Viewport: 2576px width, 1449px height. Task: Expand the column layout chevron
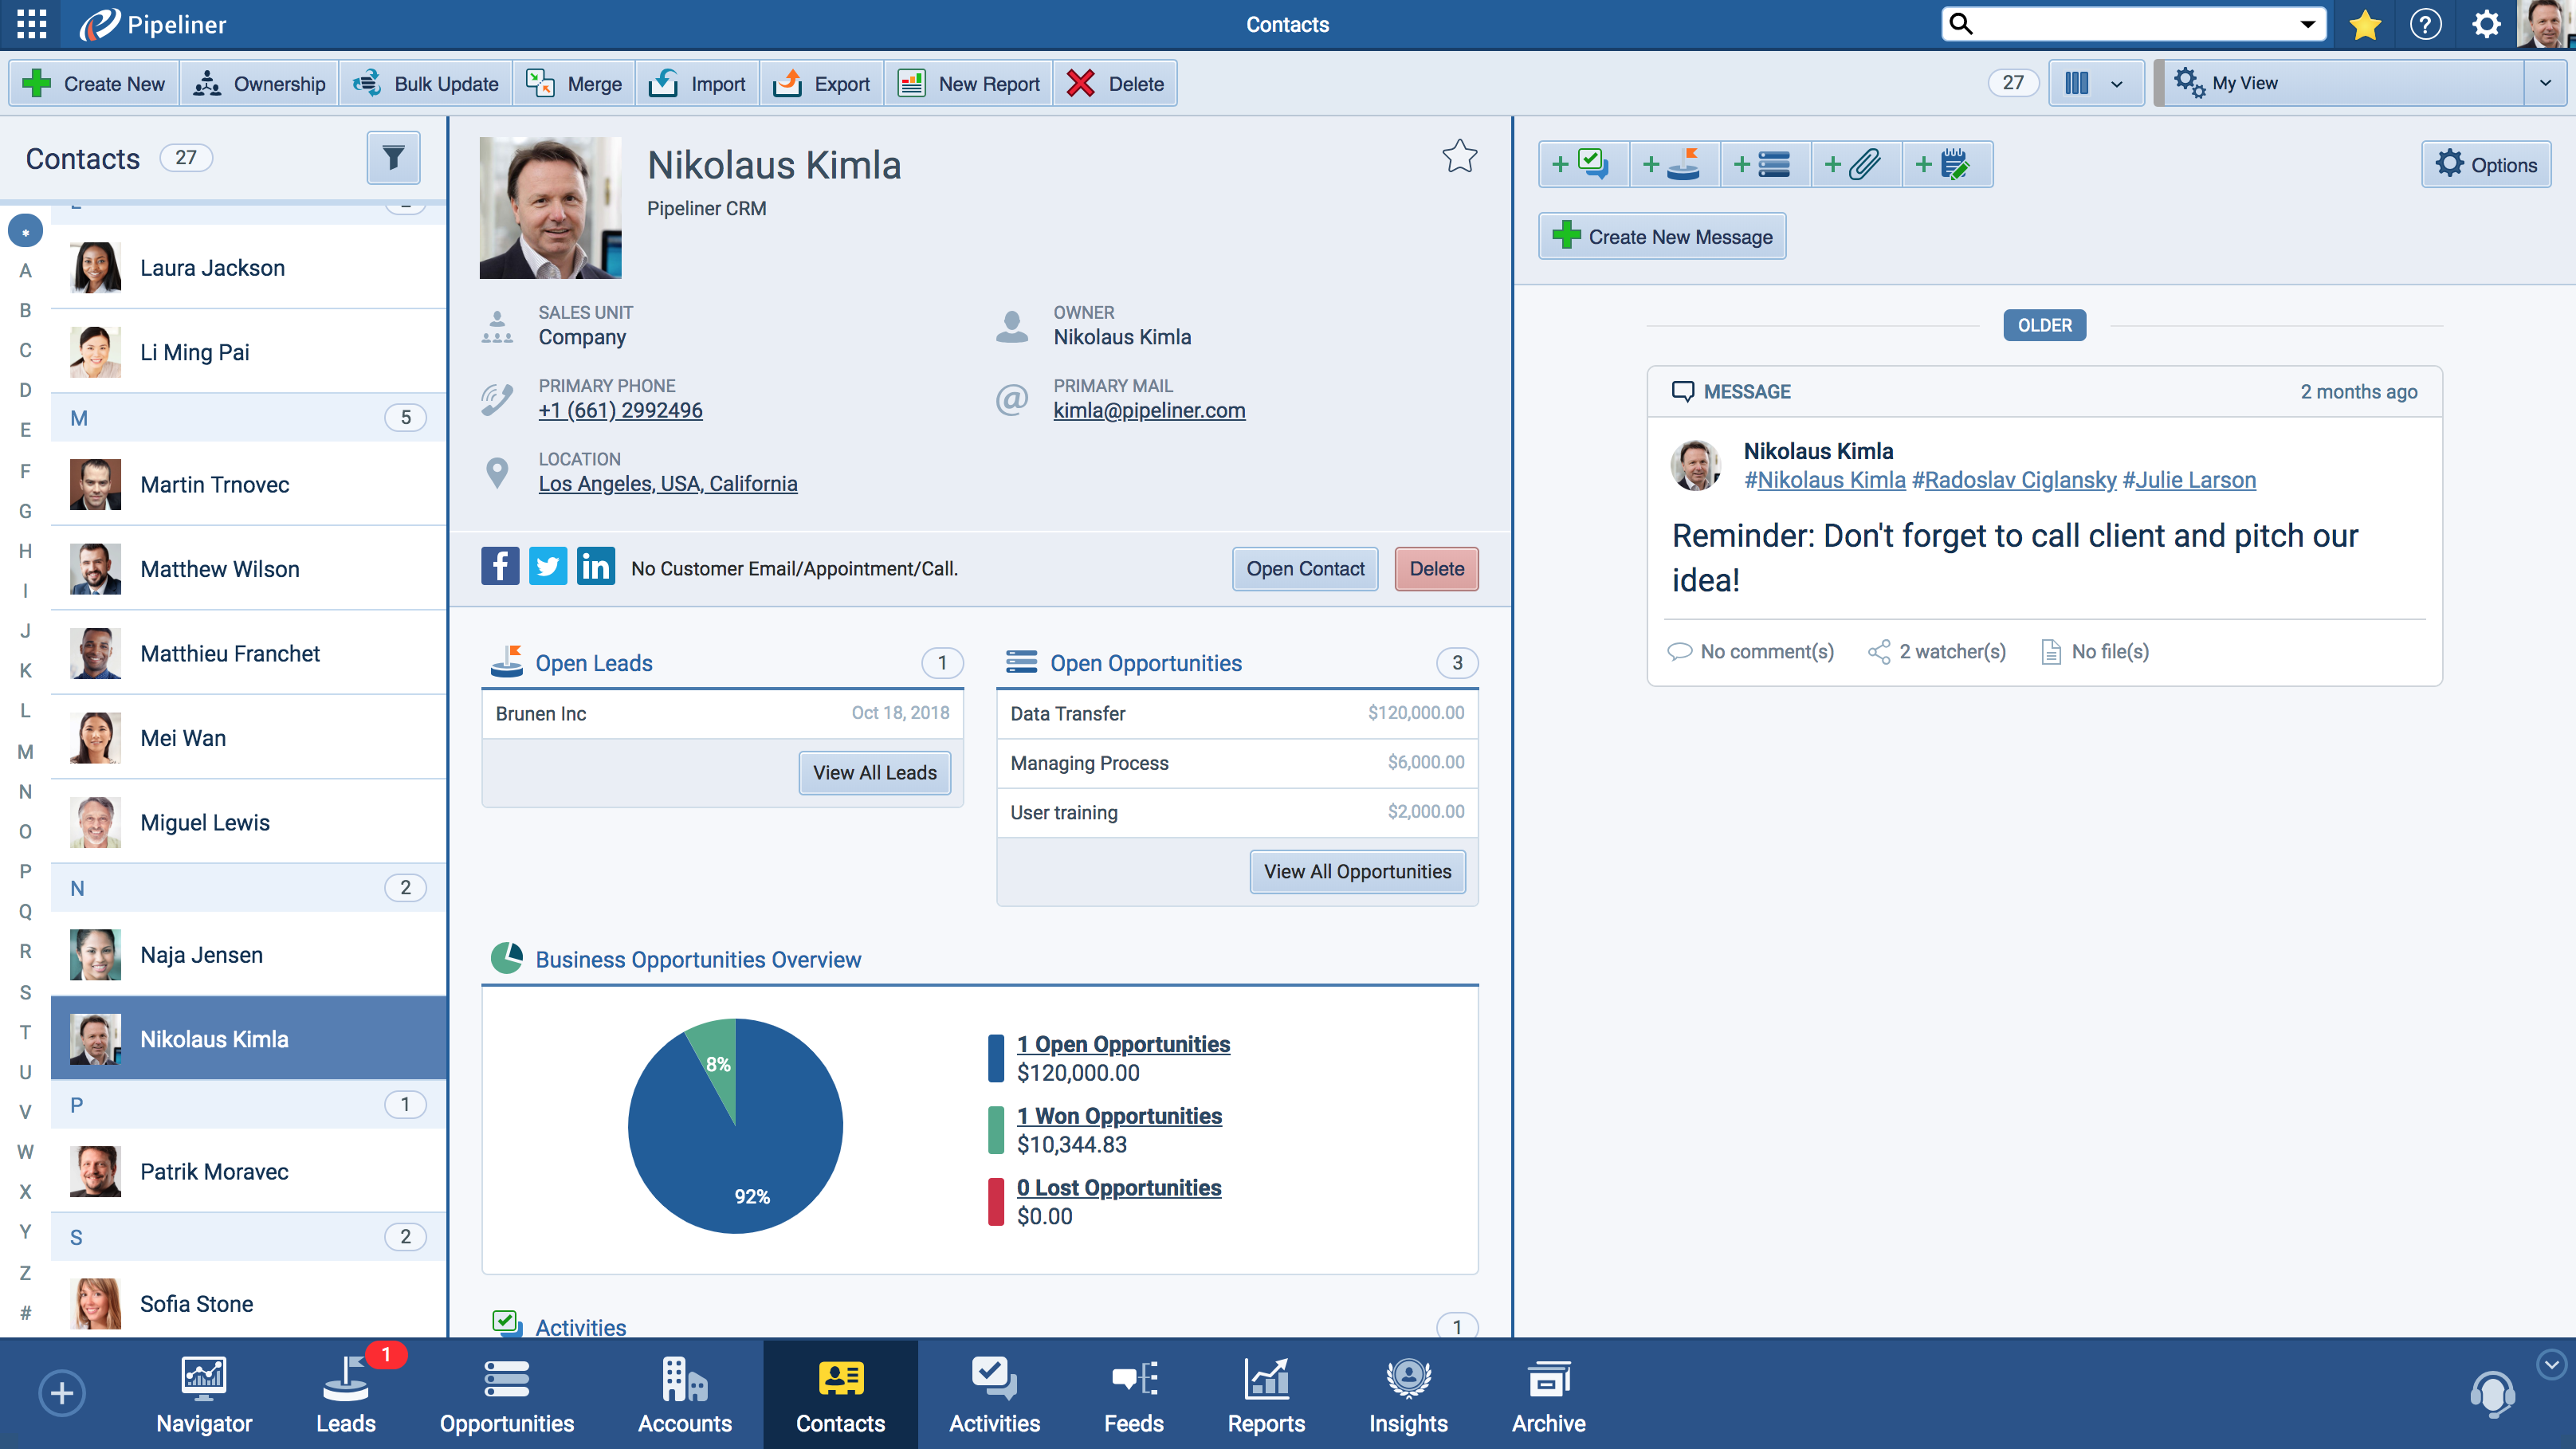tap(2117, 83)
